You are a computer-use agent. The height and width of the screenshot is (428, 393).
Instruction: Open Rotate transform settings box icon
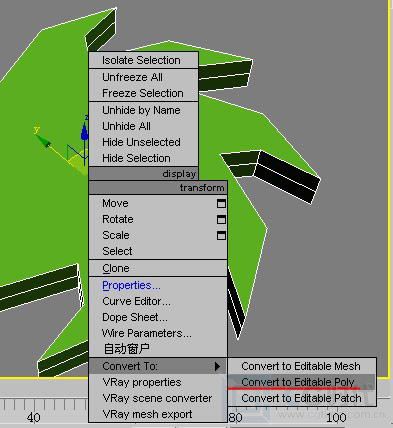click(221, 219)
